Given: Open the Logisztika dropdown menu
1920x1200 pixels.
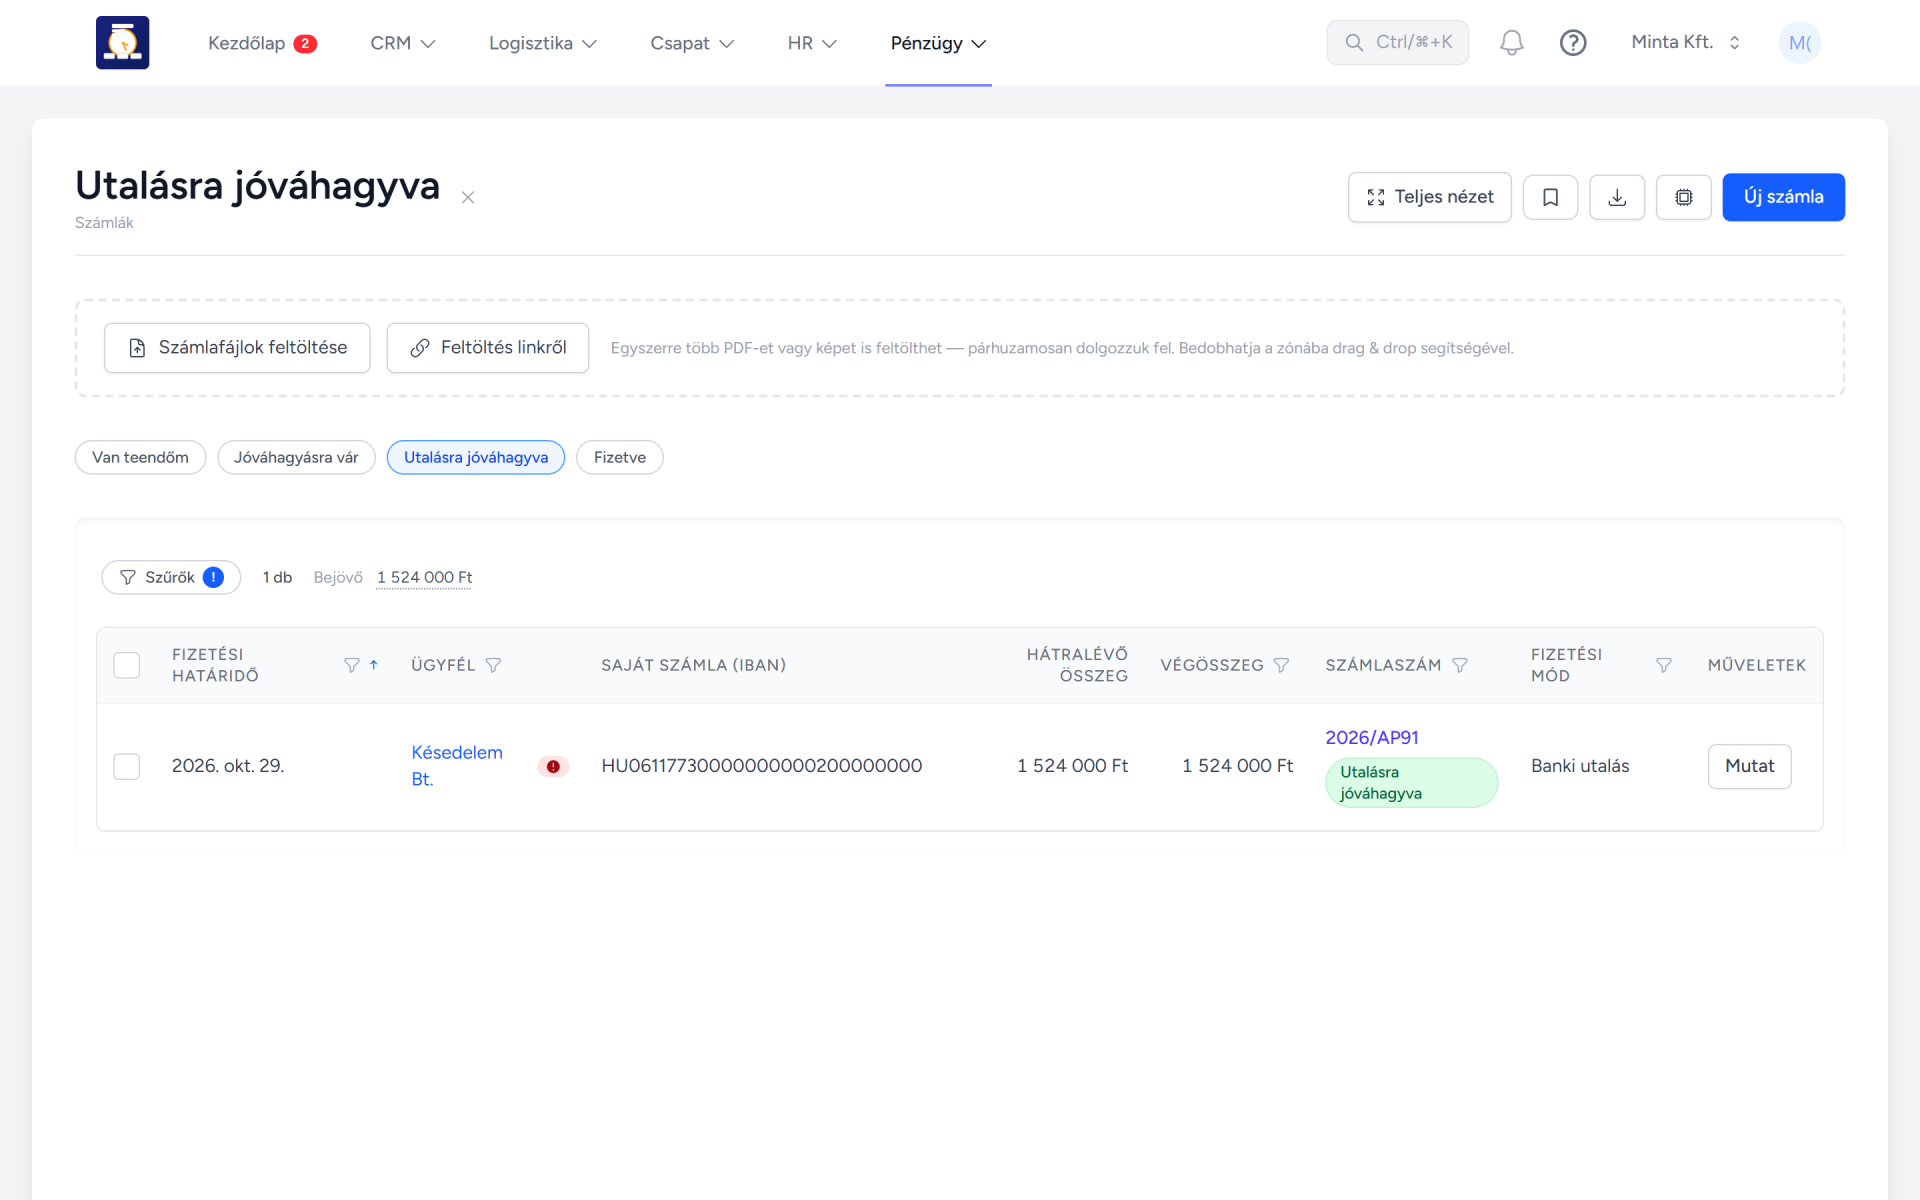Looking at the screenshot, I should pos(542,43).
